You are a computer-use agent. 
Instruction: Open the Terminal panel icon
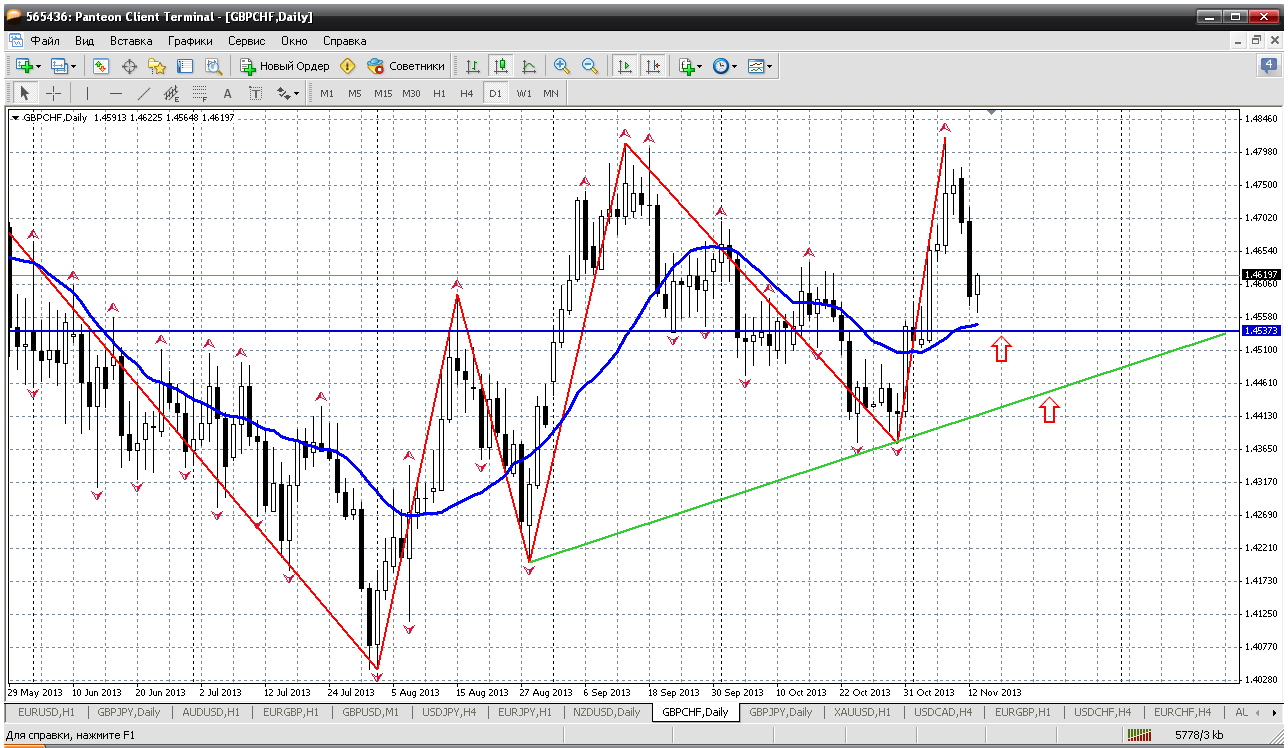click(x=185, y=66)
